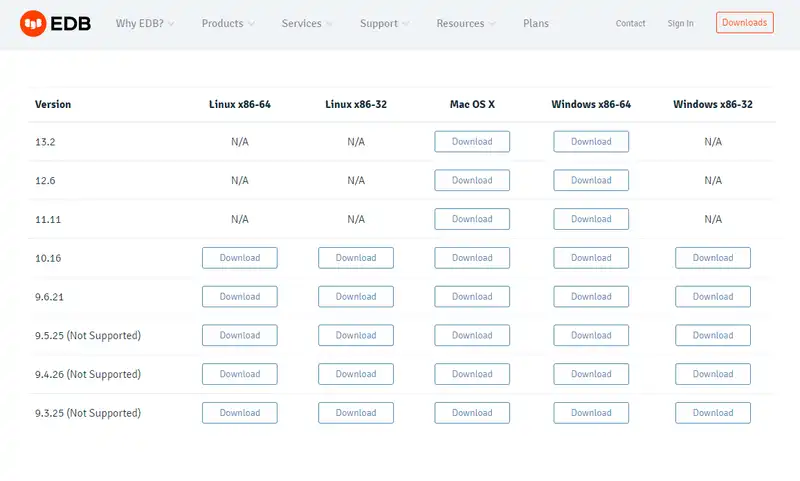
Task: Expand the Services navigation menu
Action: coord(307,23)
